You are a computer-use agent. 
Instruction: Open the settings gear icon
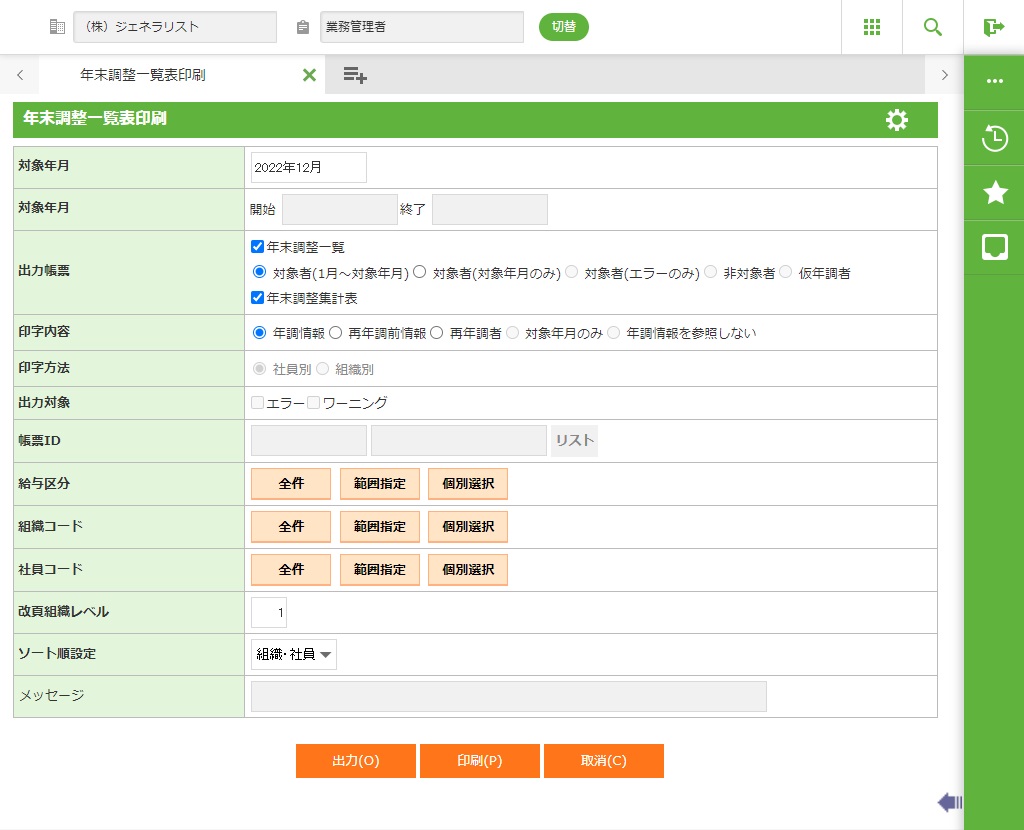click(897, 120)
